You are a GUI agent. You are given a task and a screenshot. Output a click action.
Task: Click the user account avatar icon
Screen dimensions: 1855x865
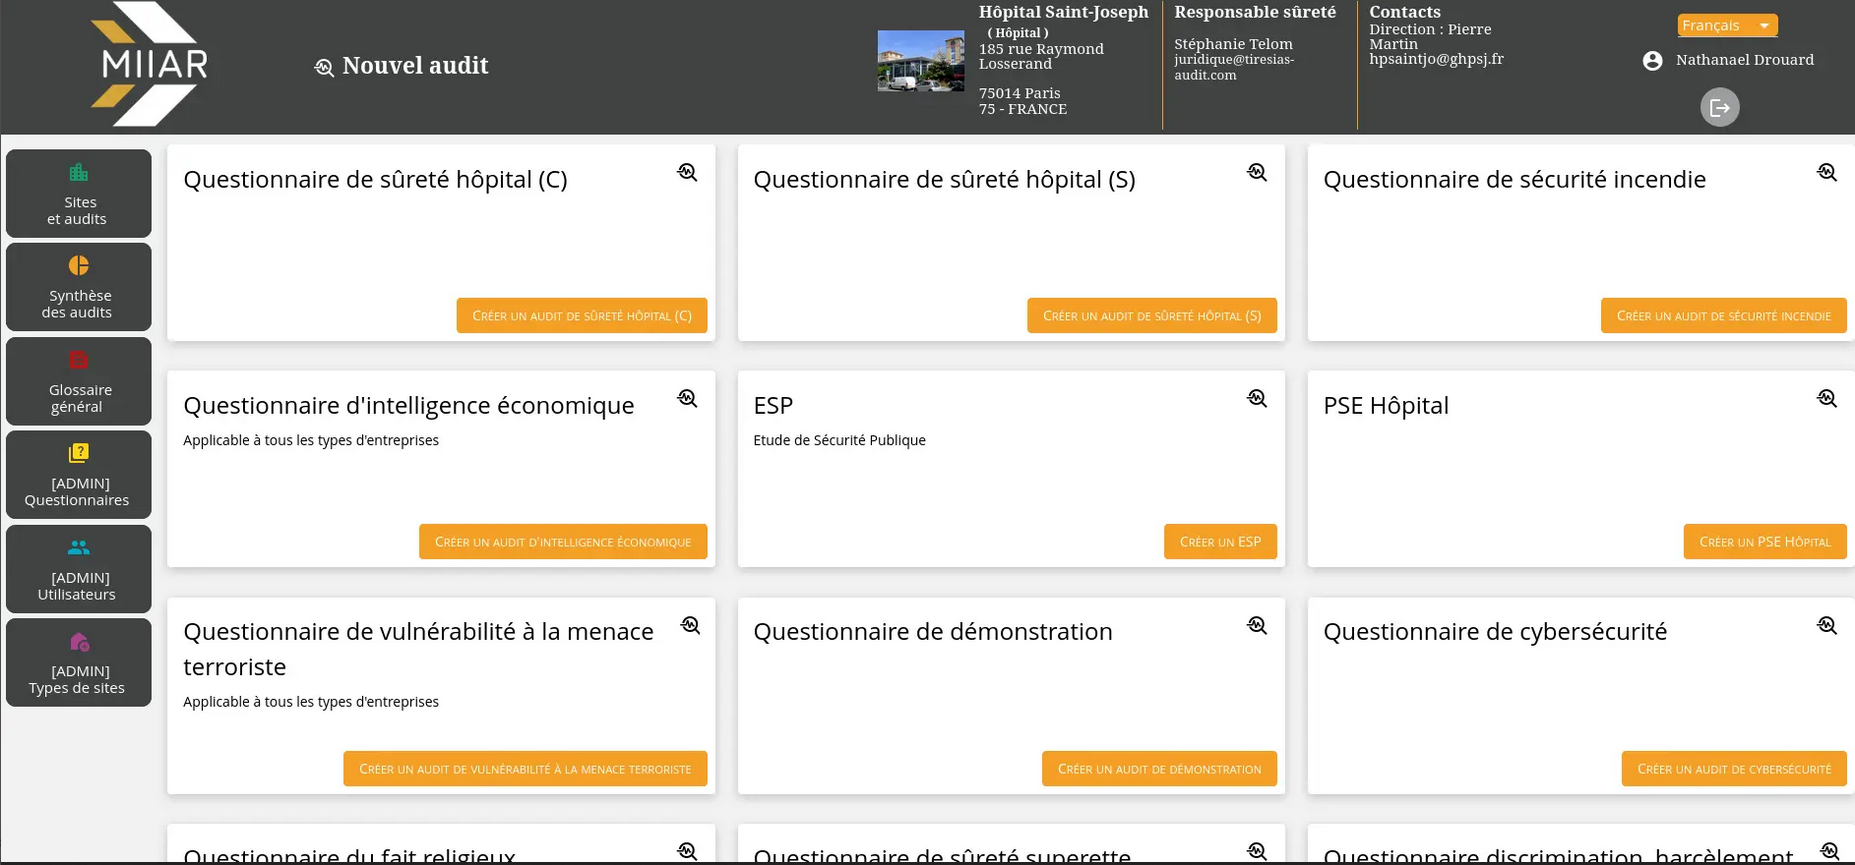click(1652, 60)
